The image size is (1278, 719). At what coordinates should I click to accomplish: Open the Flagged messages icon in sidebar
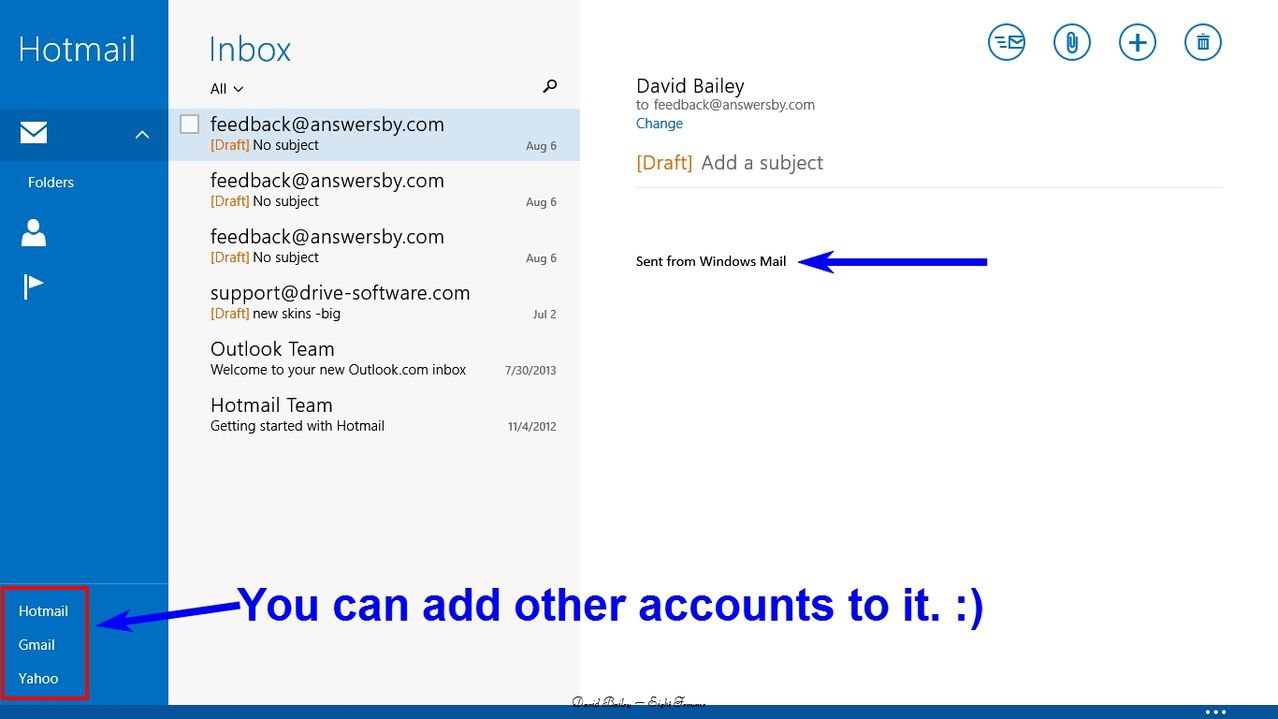point(34,287)
